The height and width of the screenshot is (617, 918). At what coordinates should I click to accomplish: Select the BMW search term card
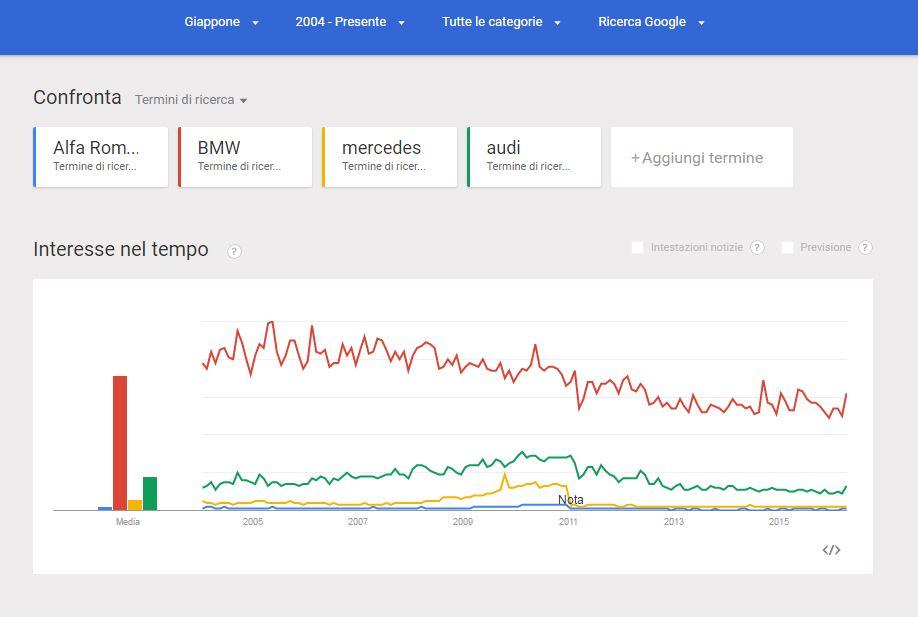[x=245, y=157]
